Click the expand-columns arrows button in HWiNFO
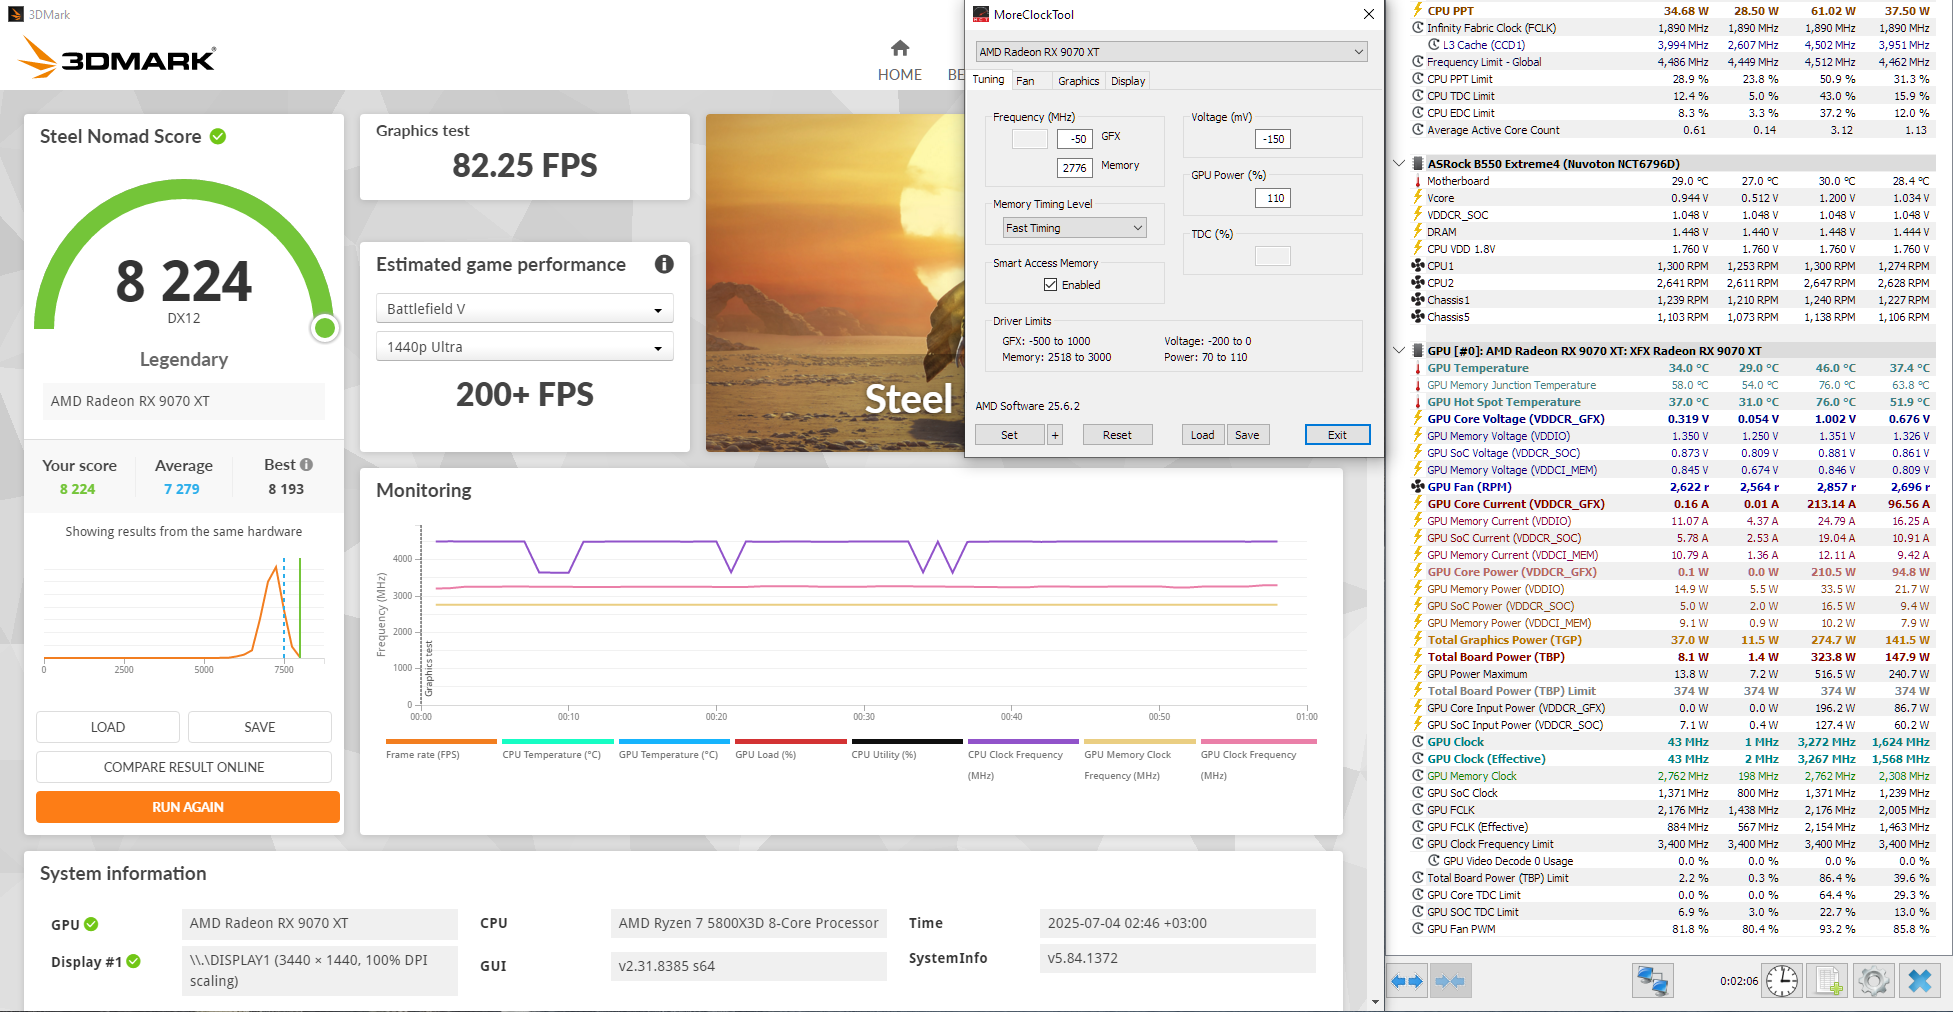The image size is (1953, 1012). [x=1408, y=981]
